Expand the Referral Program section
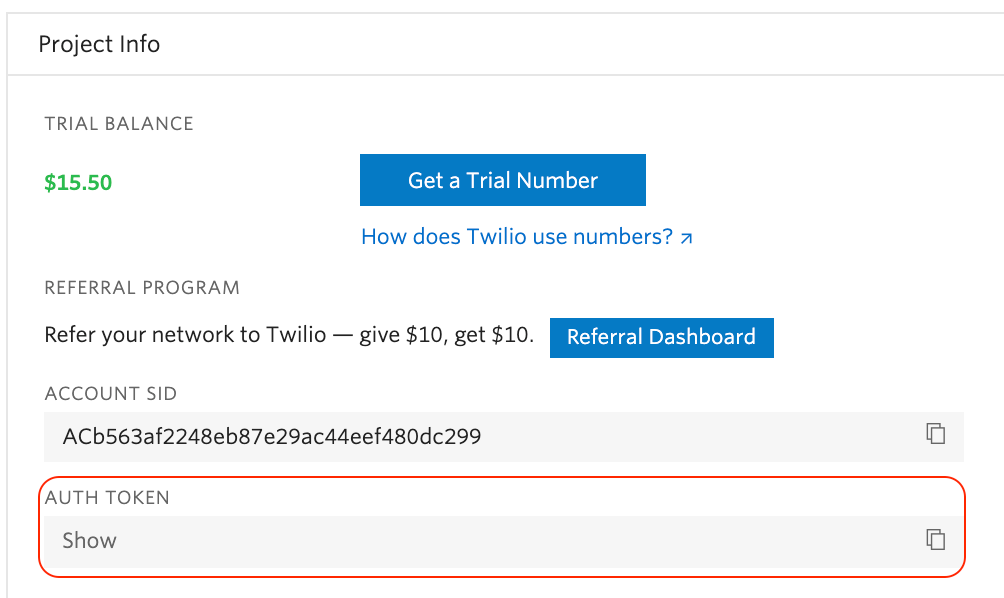The width and height of the screenshot is (1004, 598). click(x=141, y=287)
